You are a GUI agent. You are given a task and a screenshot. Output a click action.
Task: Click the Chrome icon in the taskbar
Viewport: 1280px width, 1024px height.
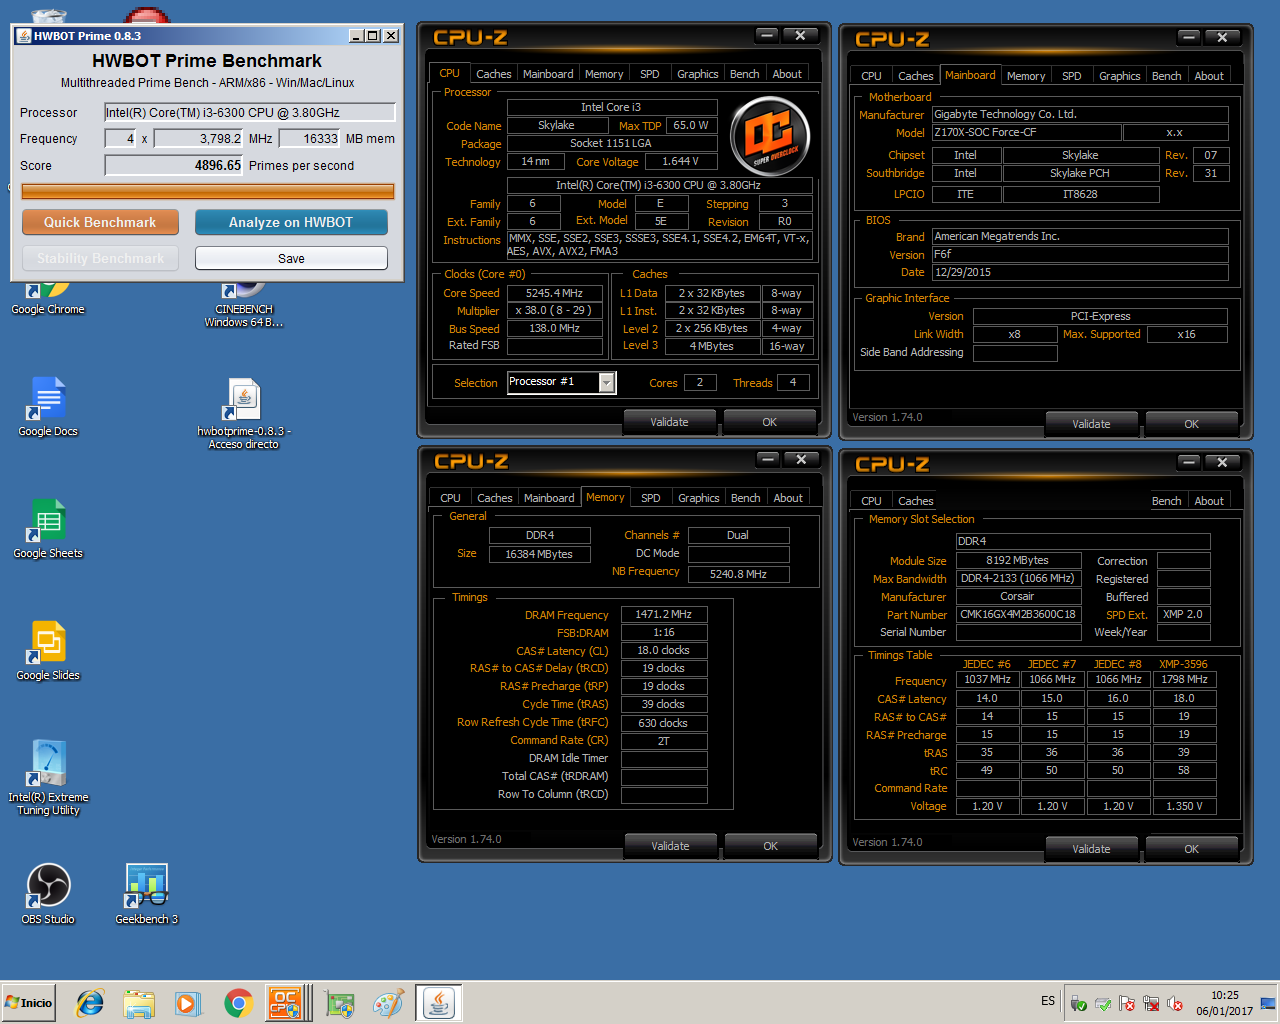[x=238, y=1003]
